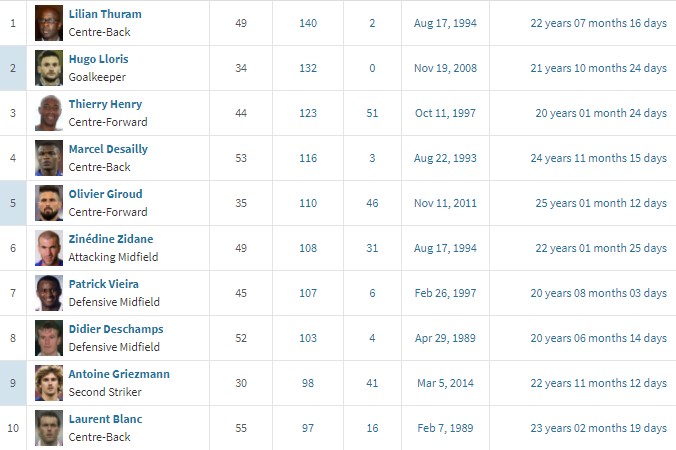Open Patrick Vieira's portrait thumbnail
The width and height of the screenshot is (676, 450).
click(47, 293)
